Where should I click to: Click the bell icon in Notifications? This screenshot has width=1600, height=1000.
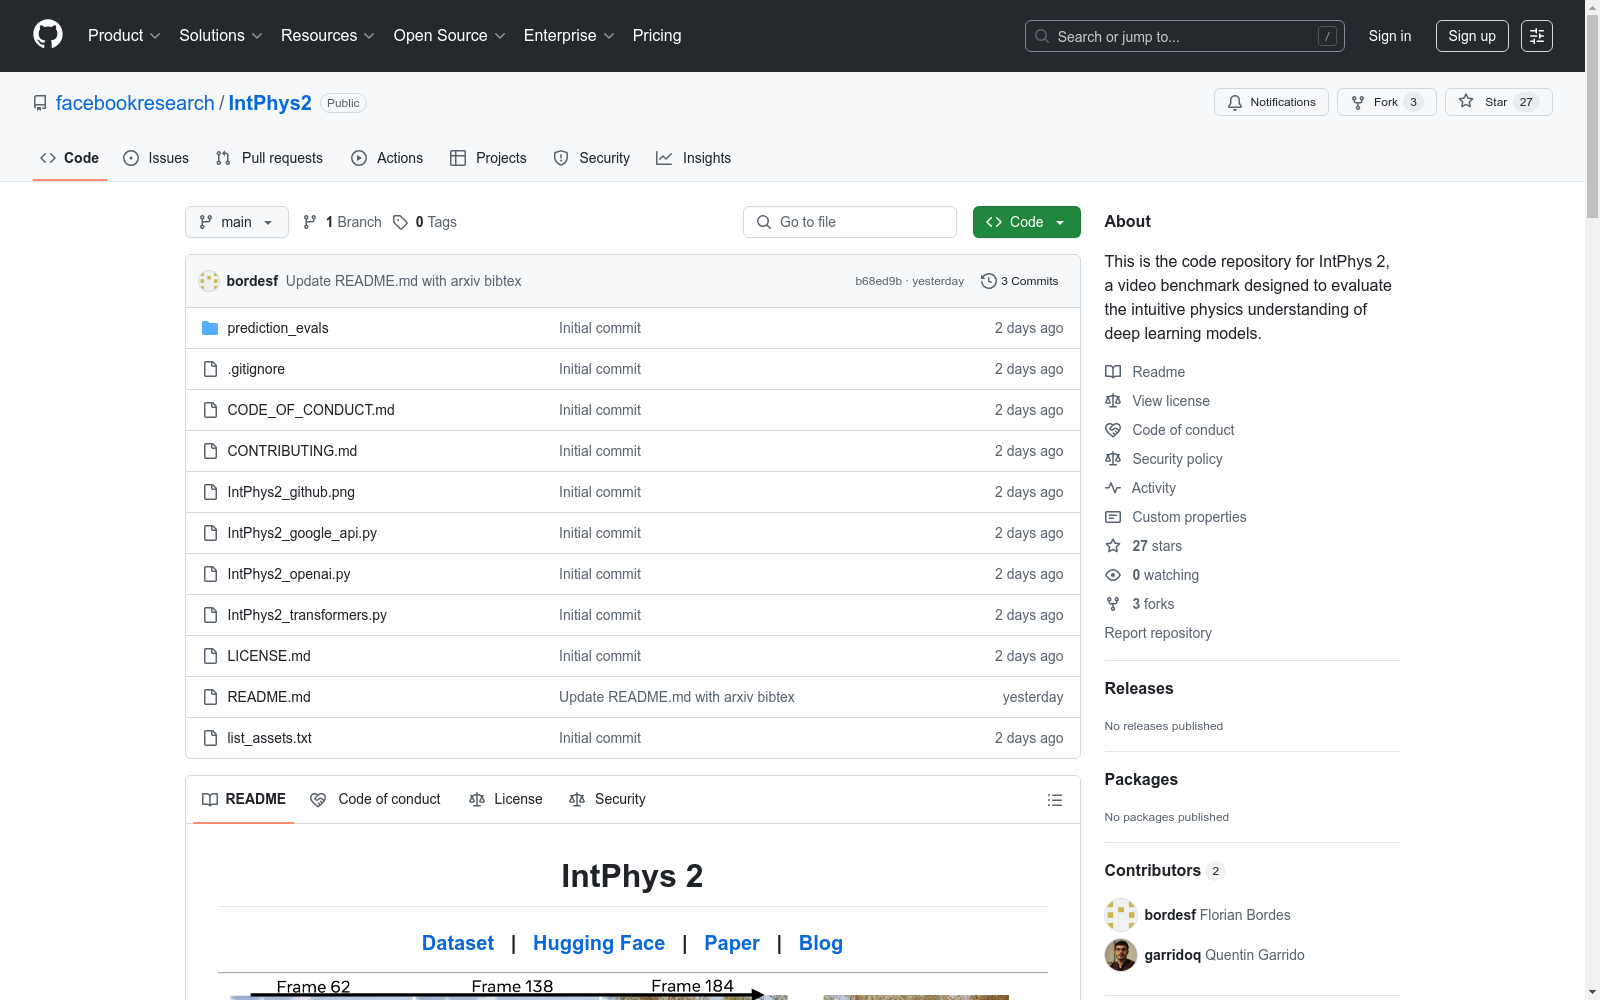[x=1235, y=102]
